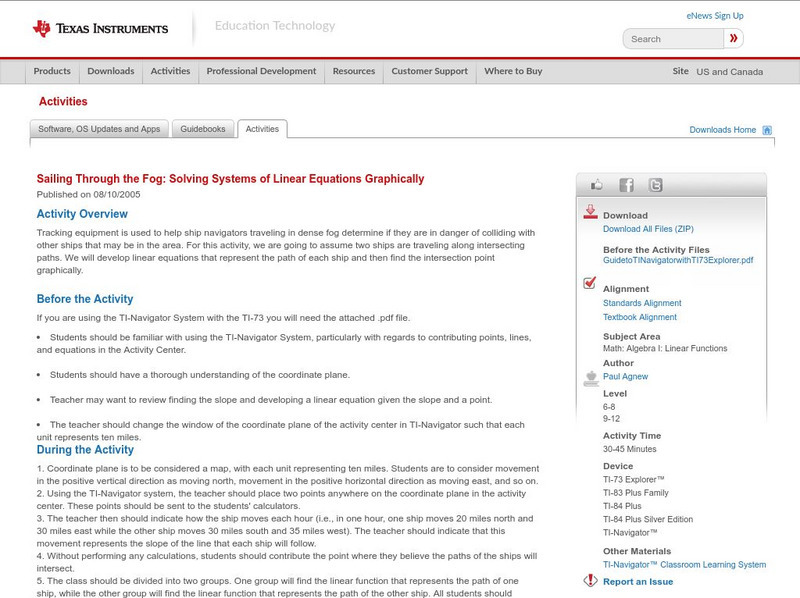Image resolution: width=800 pixels, height=598 pixels.
Task: Click the Education Technology header text
Action: [x=275, y=26]
